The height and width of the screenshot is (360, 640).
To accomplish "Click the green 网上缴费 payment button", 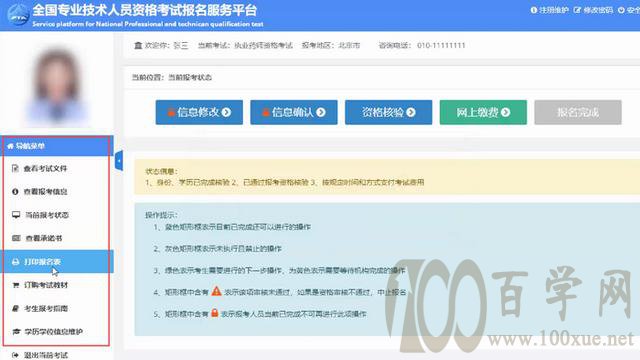I will pyautogui.click(x=483, y=112).
